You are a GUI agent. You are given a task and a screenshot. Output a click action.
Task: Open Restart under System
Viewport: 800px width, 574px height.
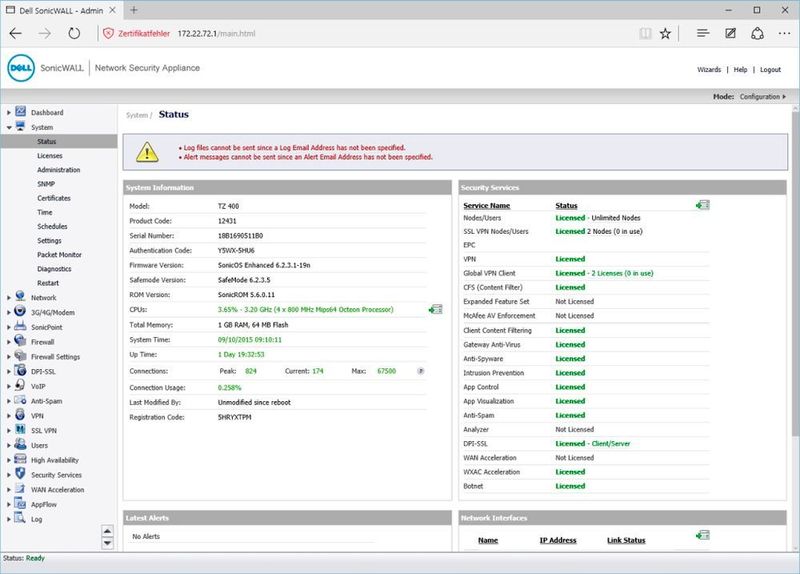(x=48, y=283)
